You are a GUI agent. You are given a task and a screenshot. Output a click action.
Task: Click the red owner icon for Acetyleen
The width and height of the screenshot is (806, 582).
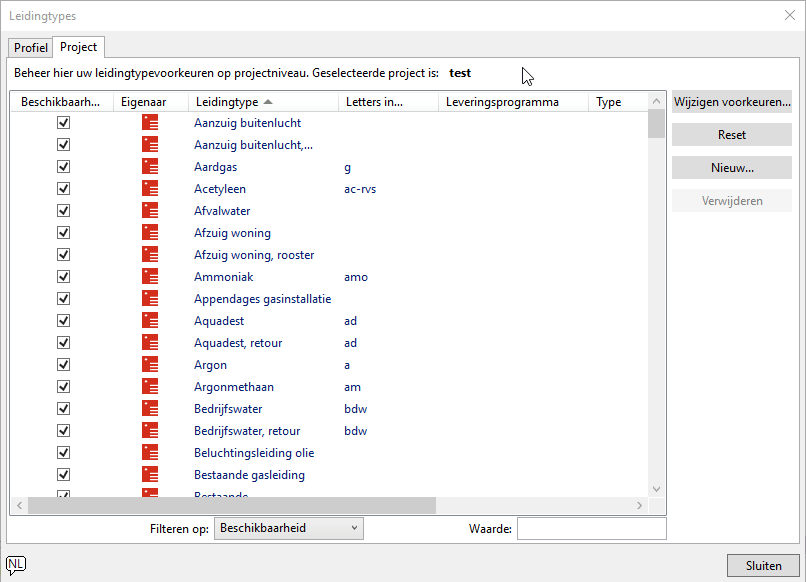[x=150, y=189]
